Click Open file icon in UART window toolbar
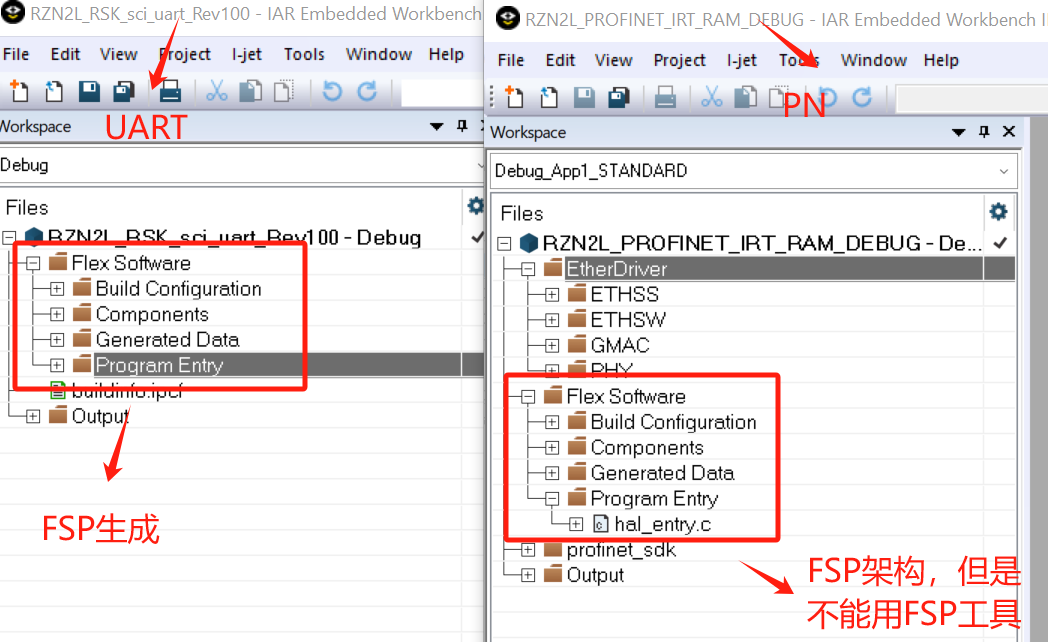1048x642 pixels. pos(53,90)
